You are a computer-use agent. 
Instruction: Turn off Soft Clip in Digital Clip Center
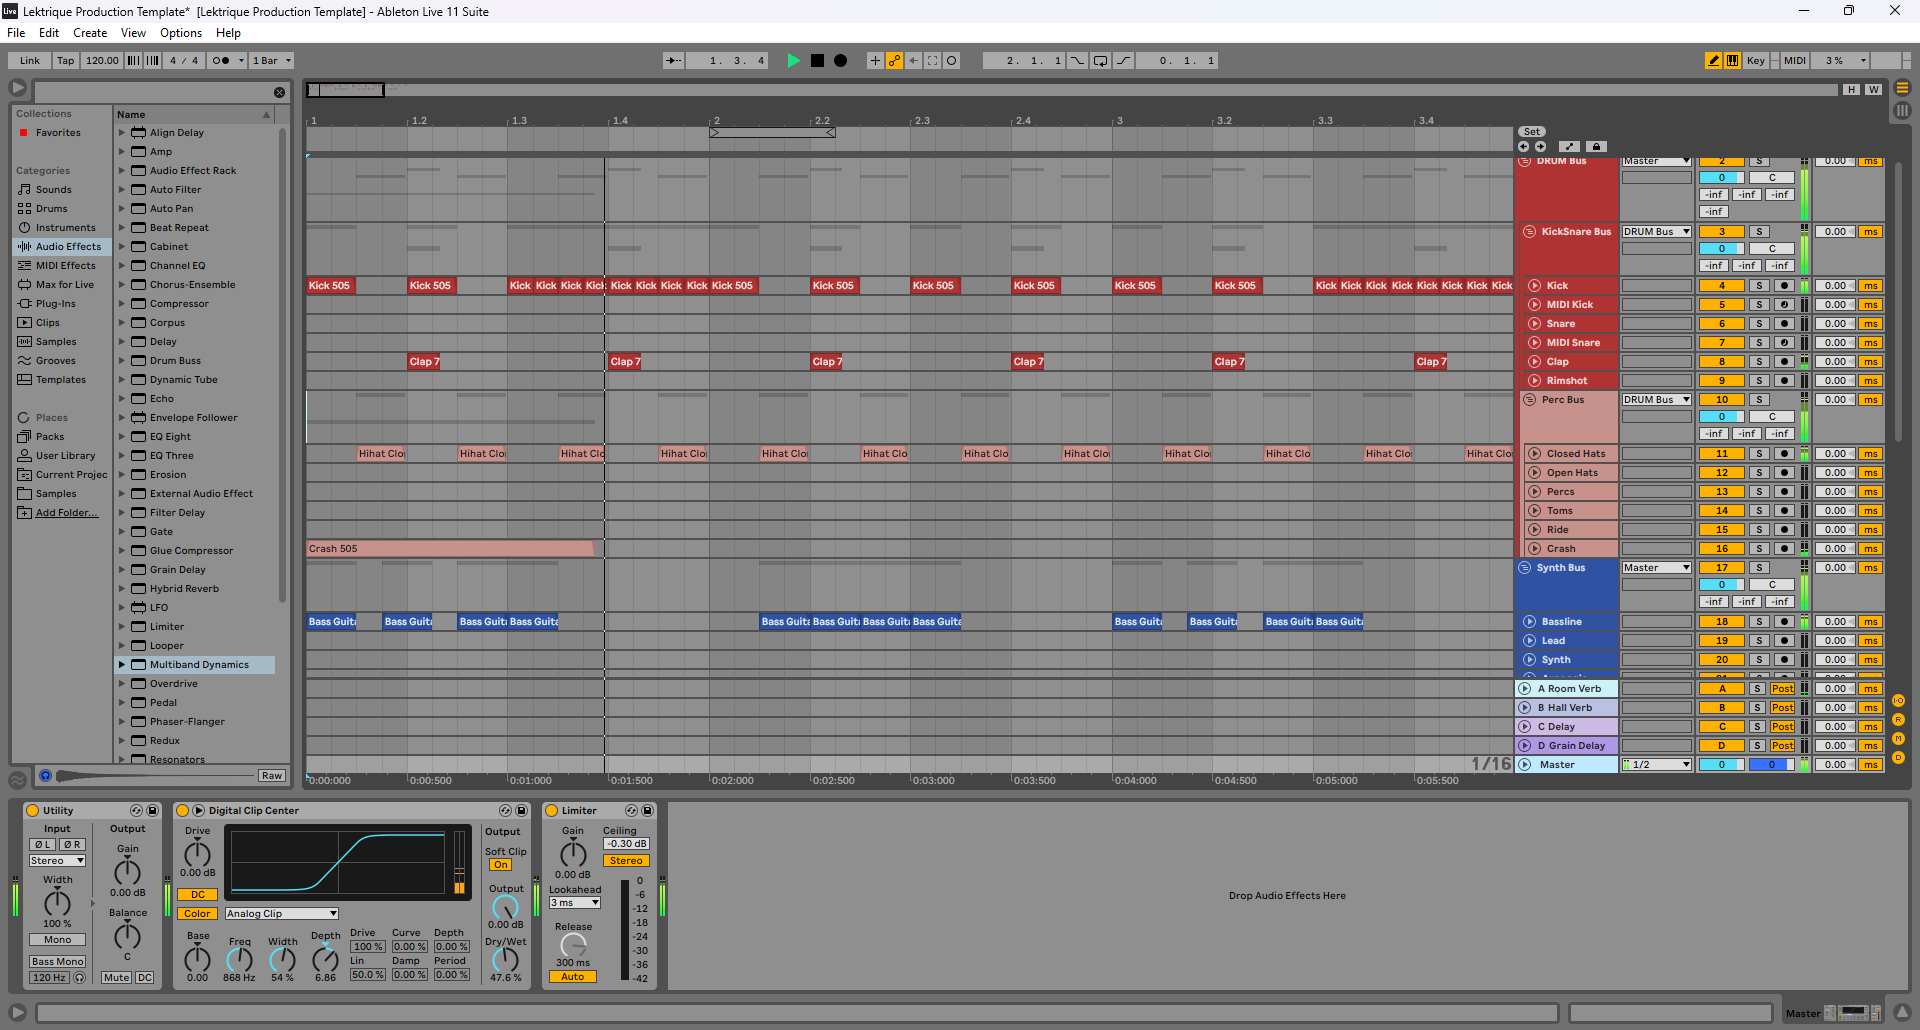(501, 864)
